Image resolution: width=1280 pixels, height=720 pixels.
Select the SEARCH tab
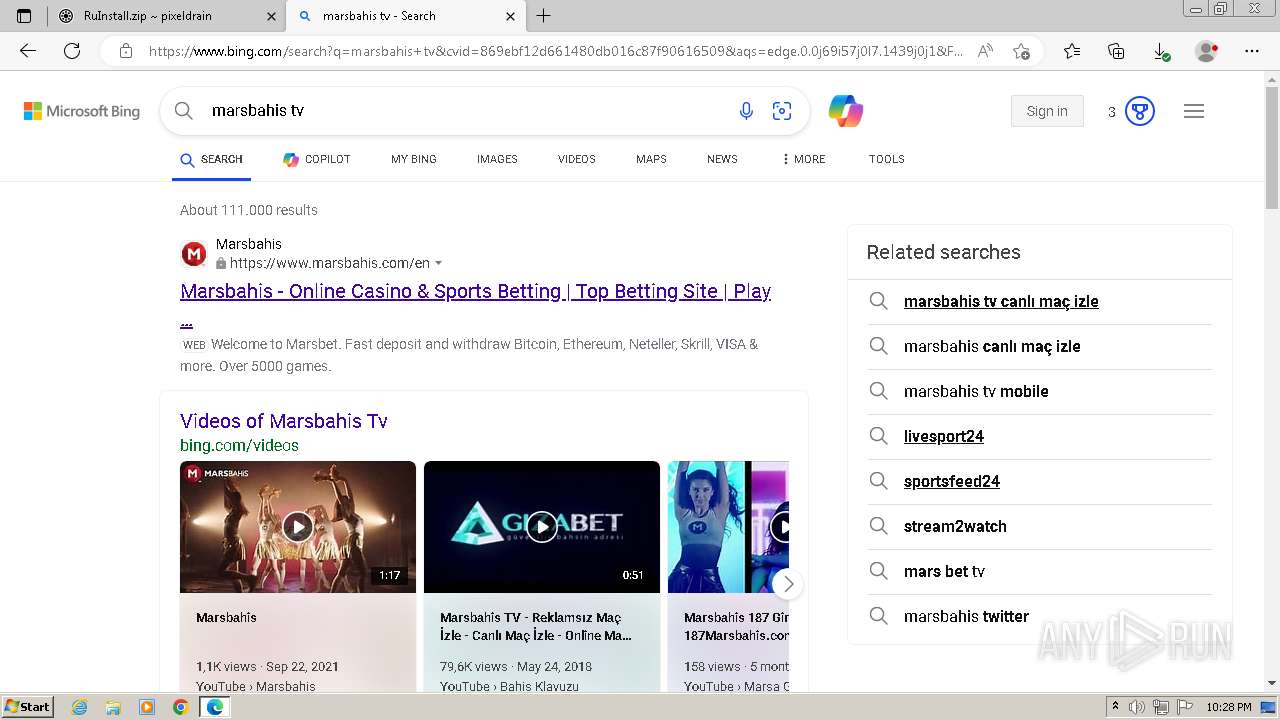[211, 160]
